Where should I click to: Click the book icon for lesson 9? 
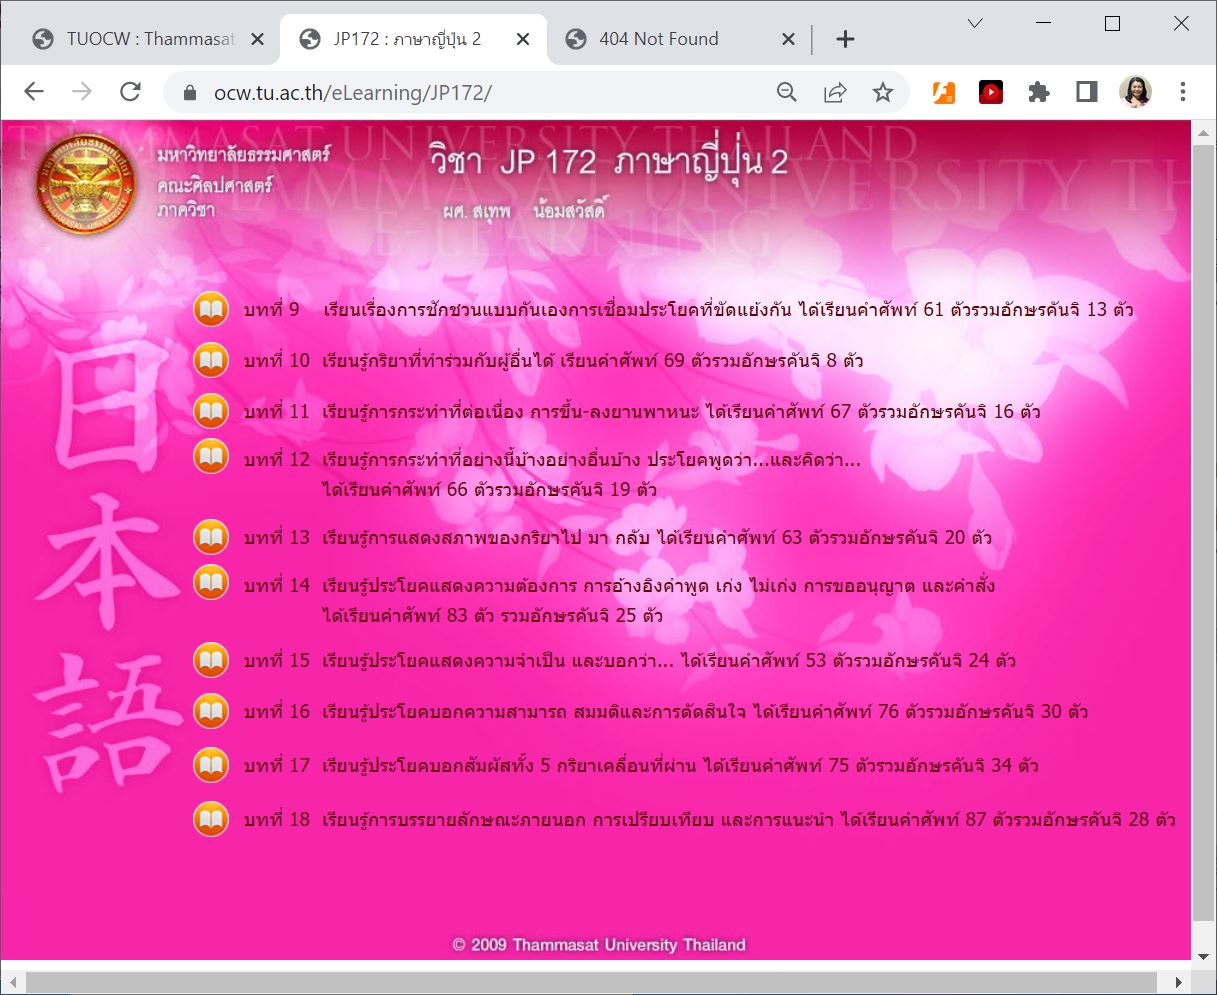[211, 309]
